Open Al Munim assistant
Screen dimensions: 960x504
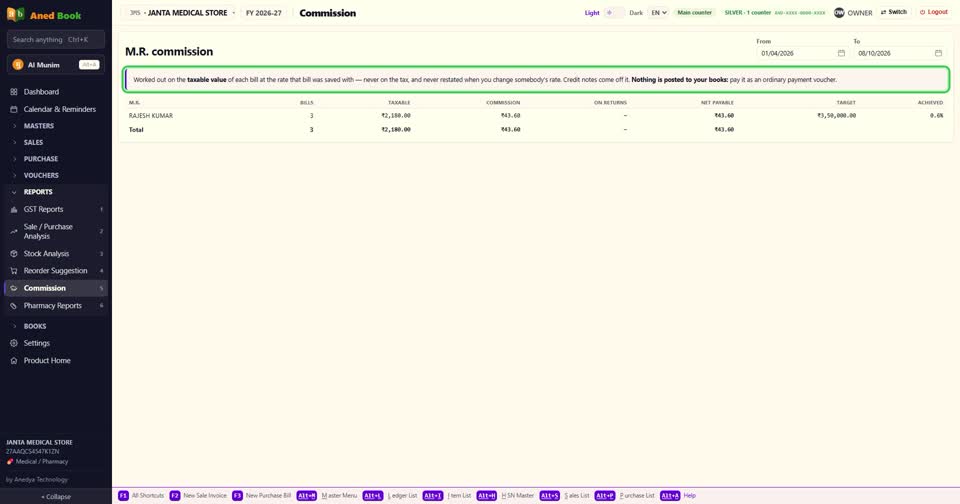pos(56,64)
